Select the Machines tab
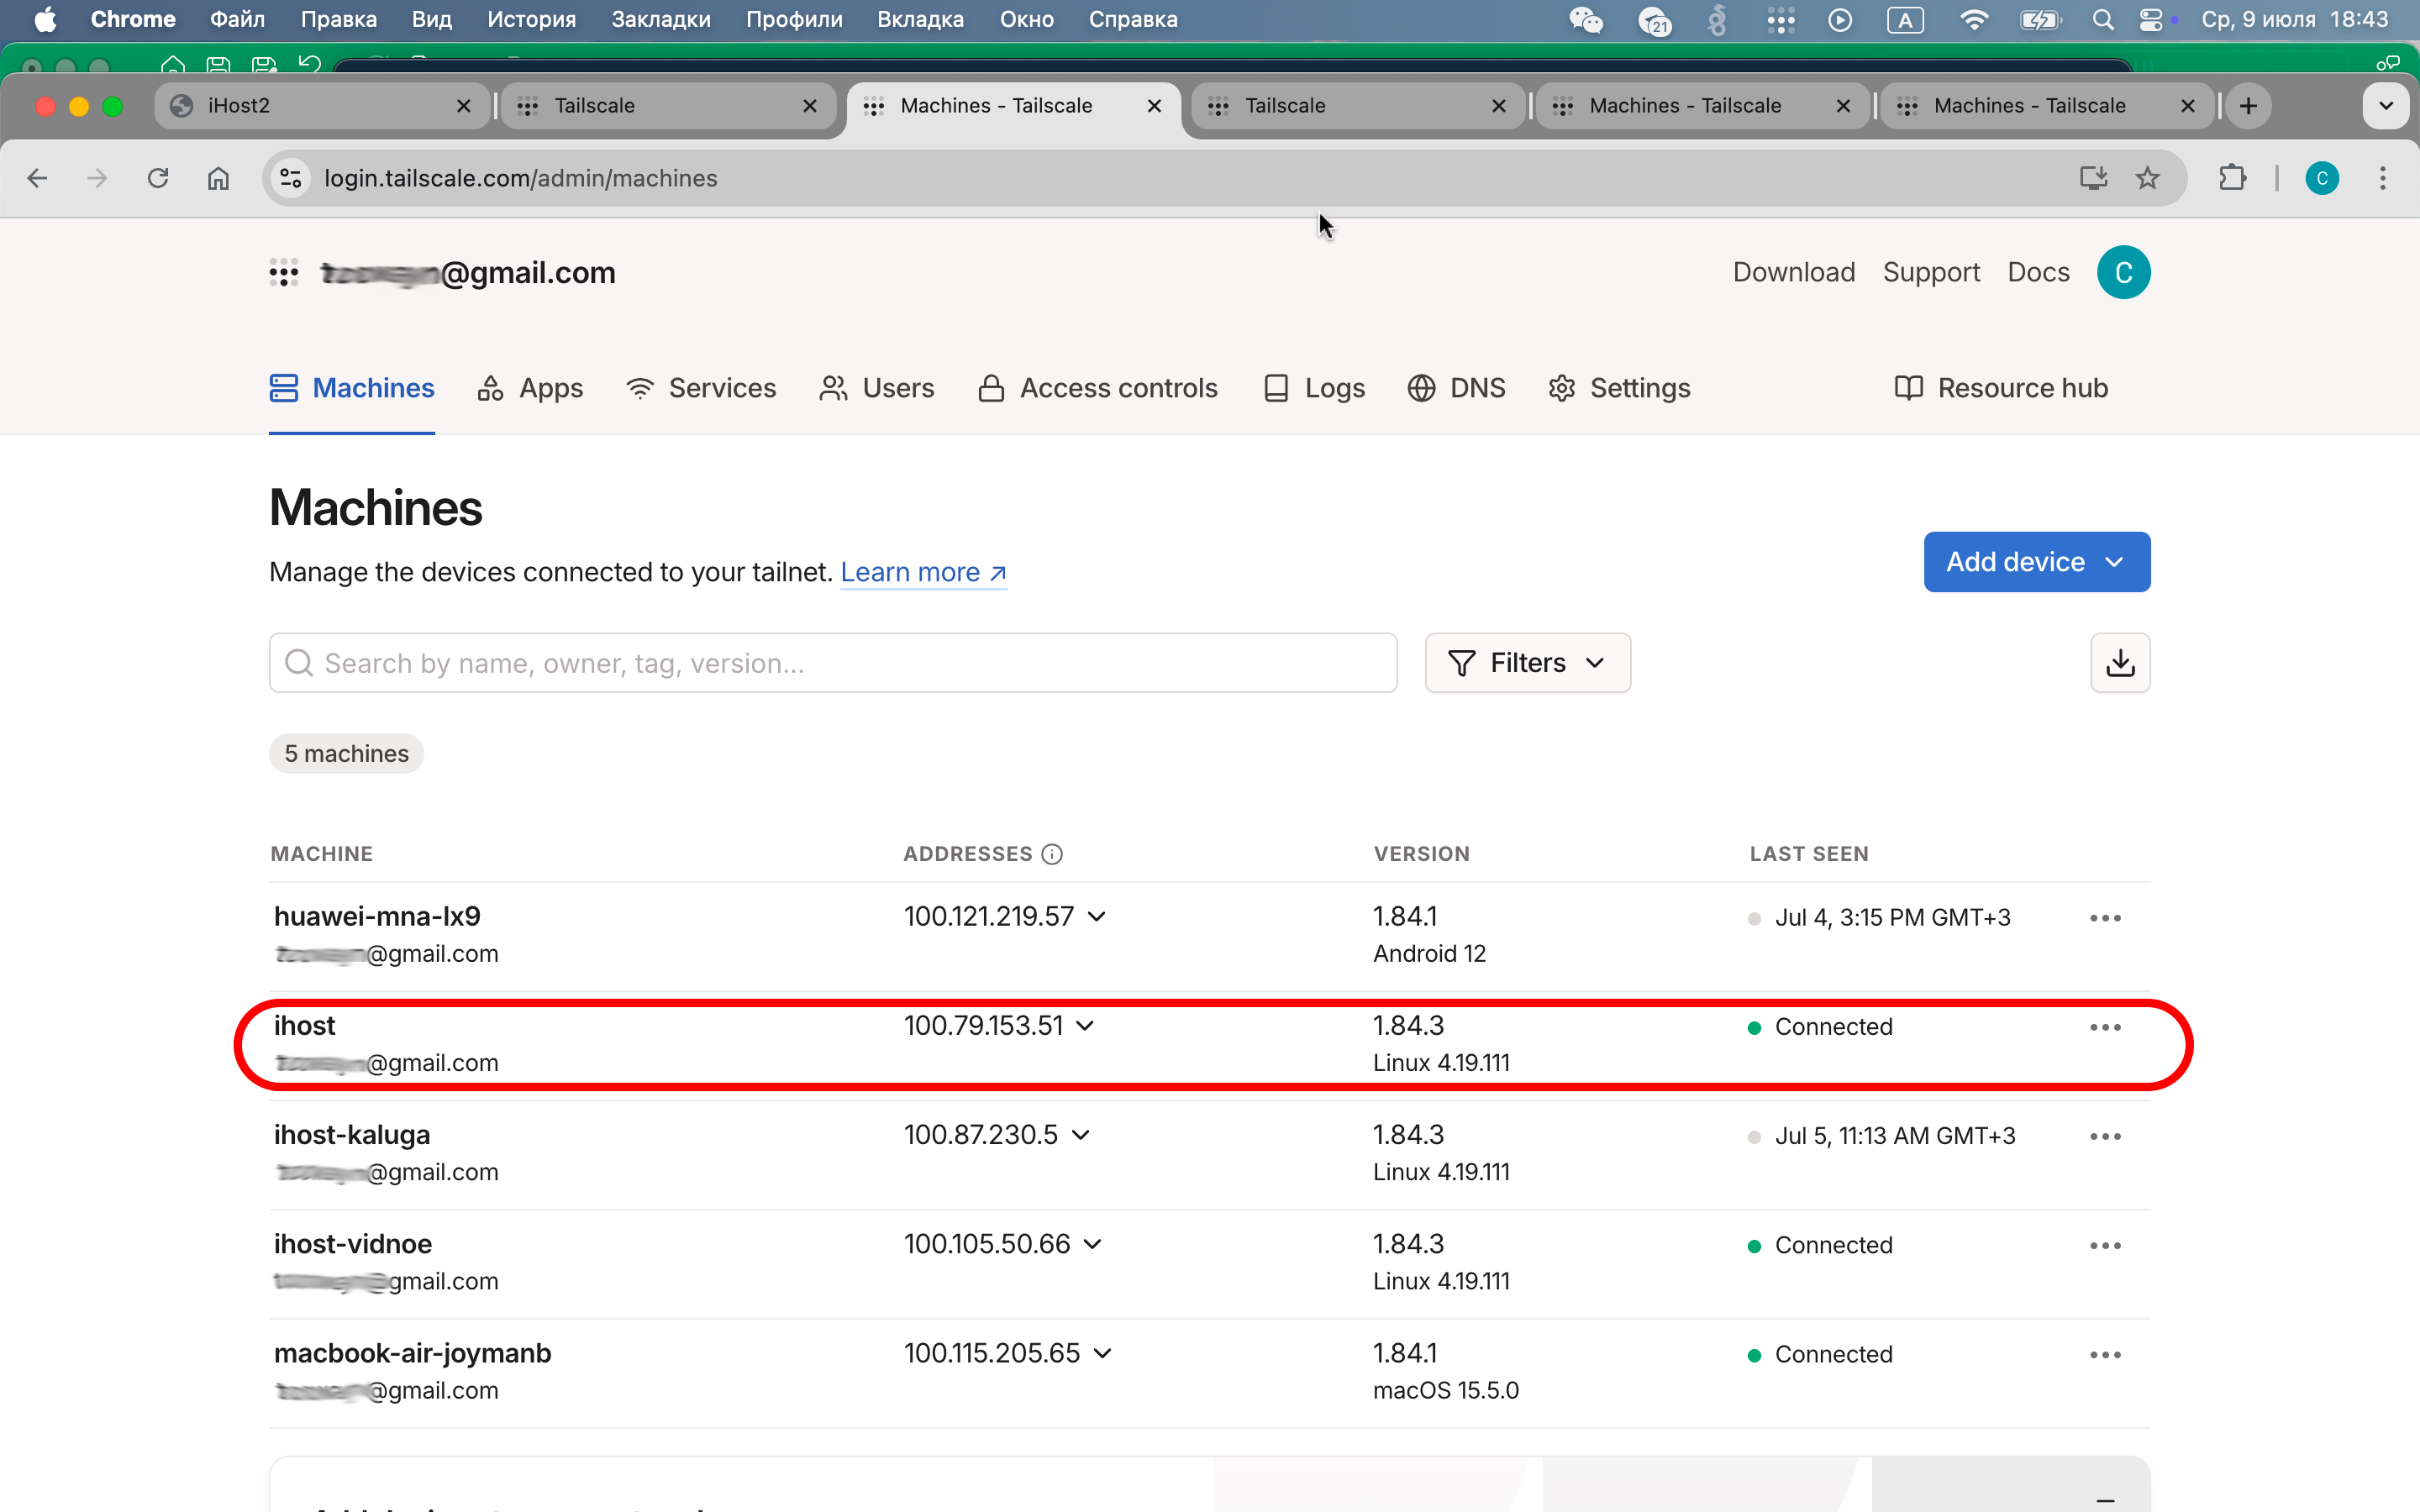The height and width of the screenshot is (1512, 2420). click(352, 388)
